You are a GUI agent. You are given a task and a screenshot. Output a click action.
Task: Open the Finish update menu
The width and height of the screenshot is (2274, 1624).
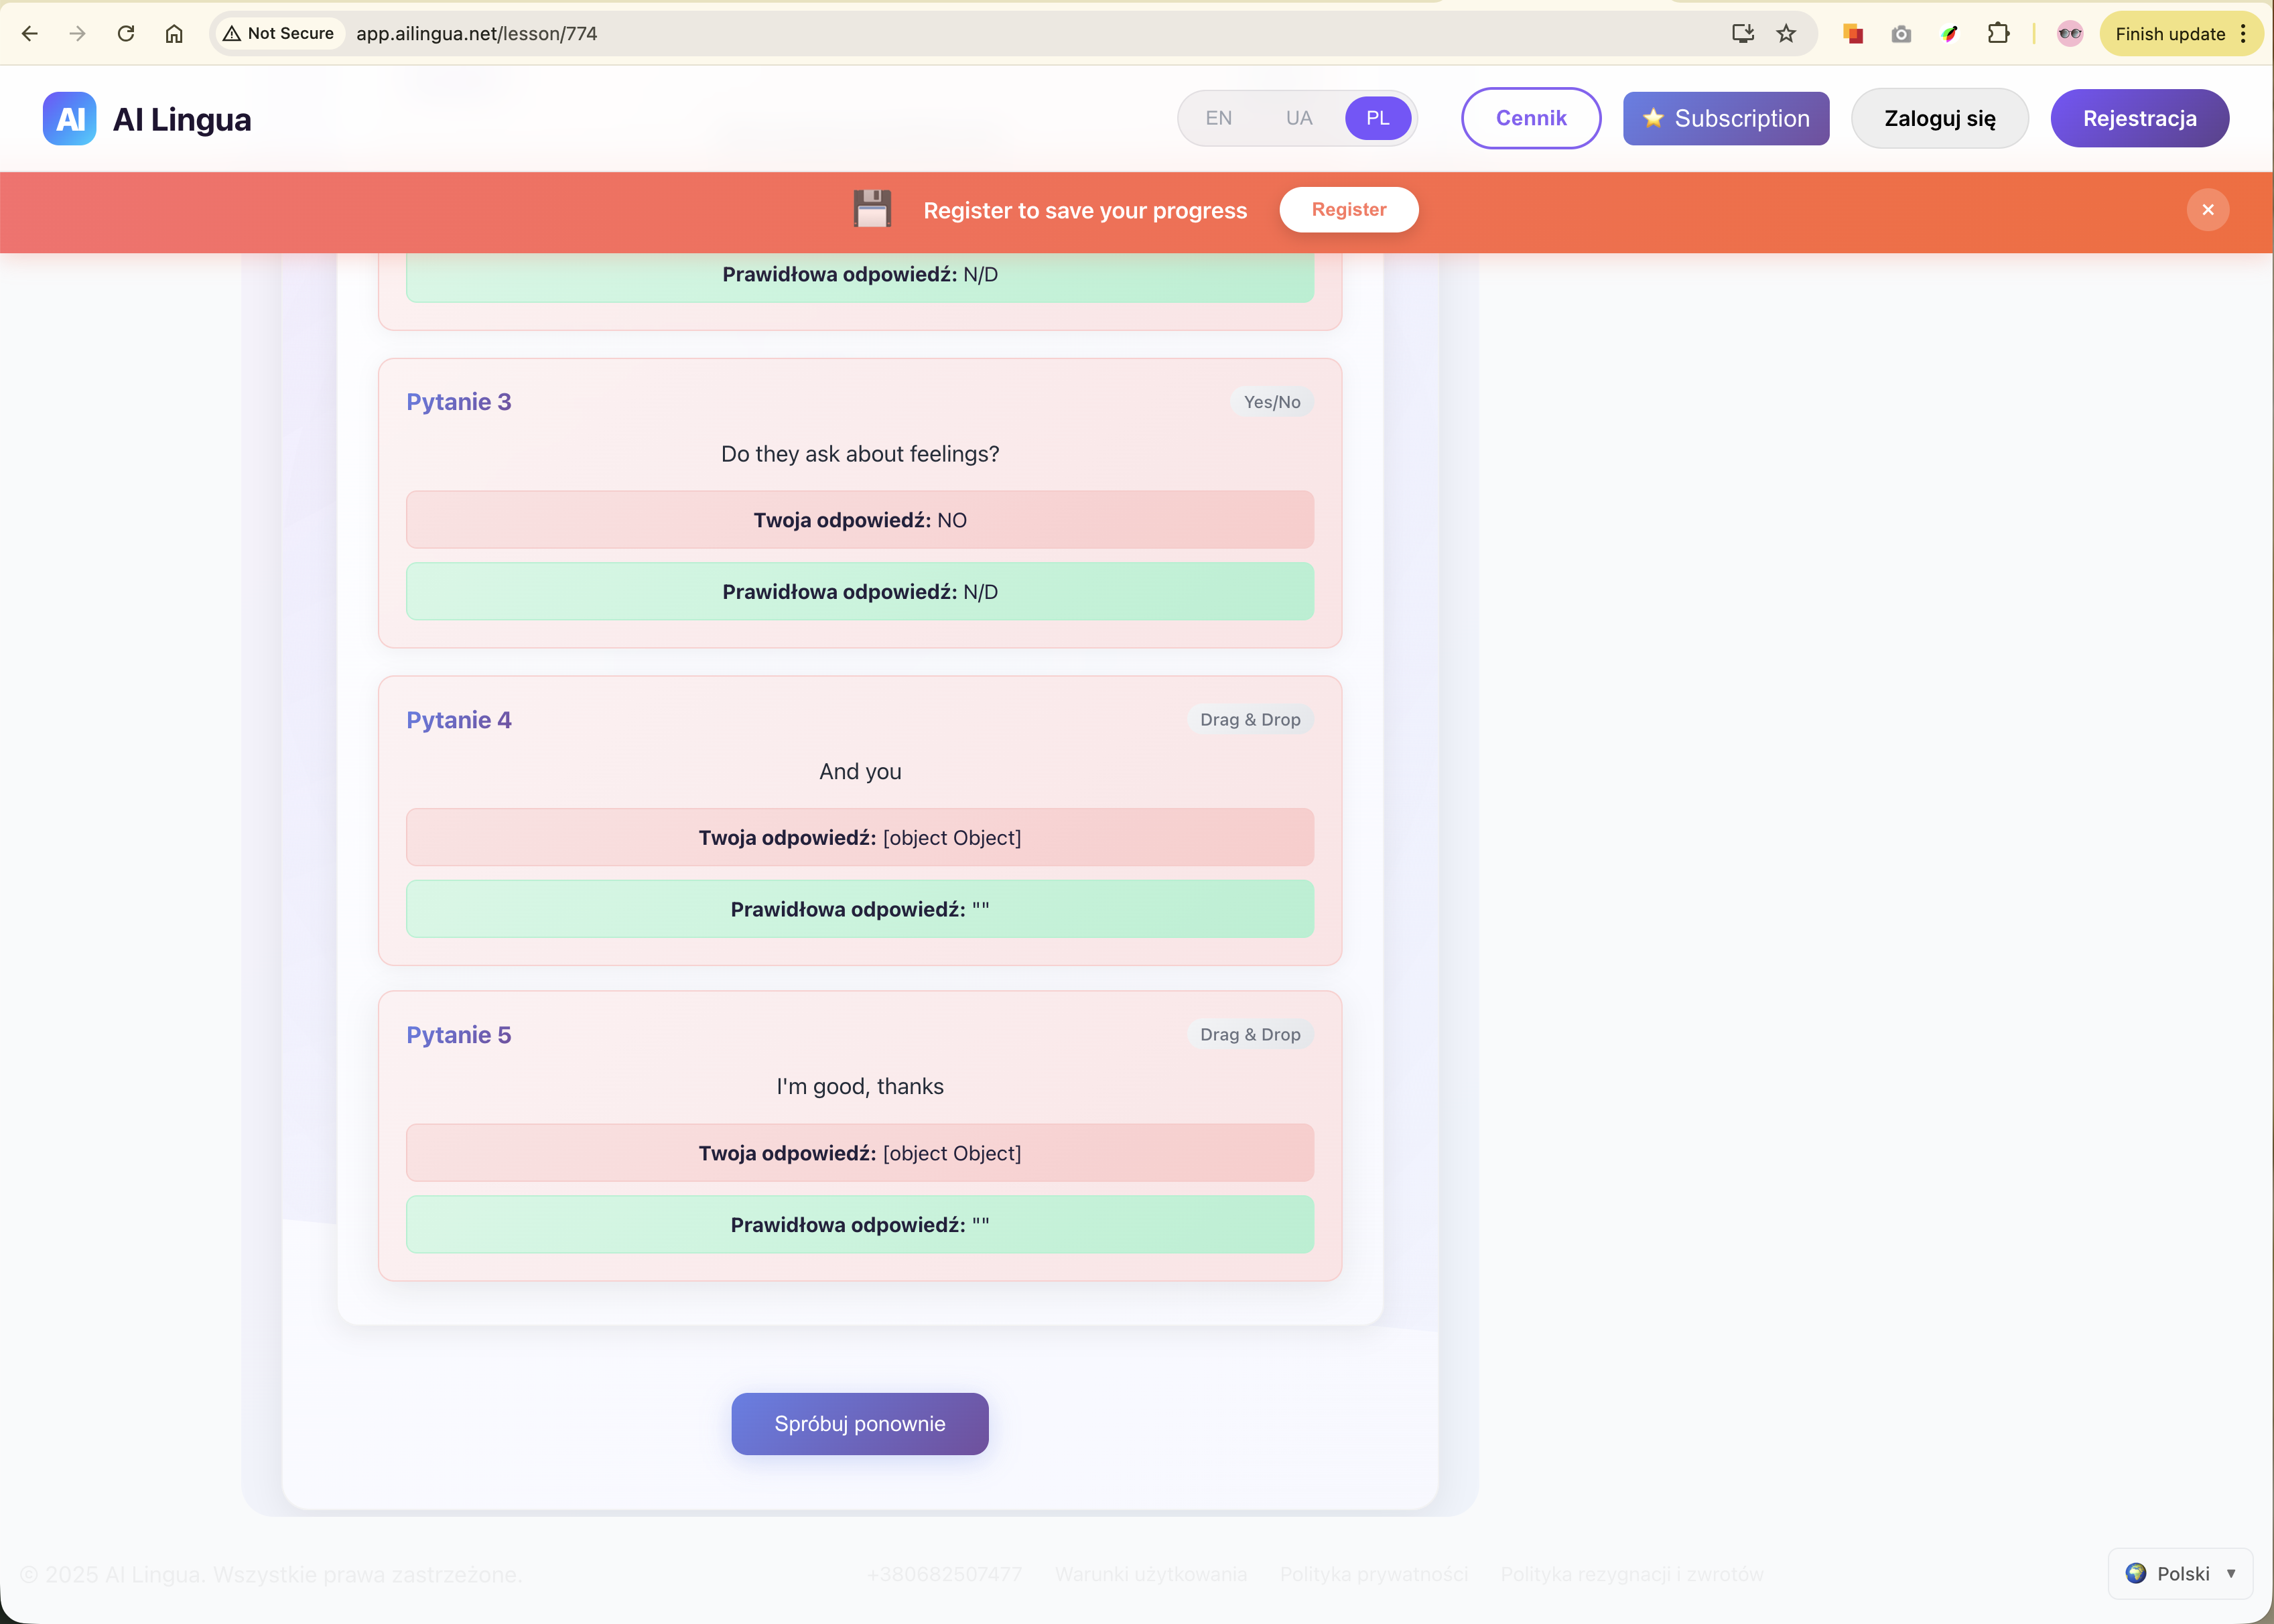click(x=2180, y=34)
